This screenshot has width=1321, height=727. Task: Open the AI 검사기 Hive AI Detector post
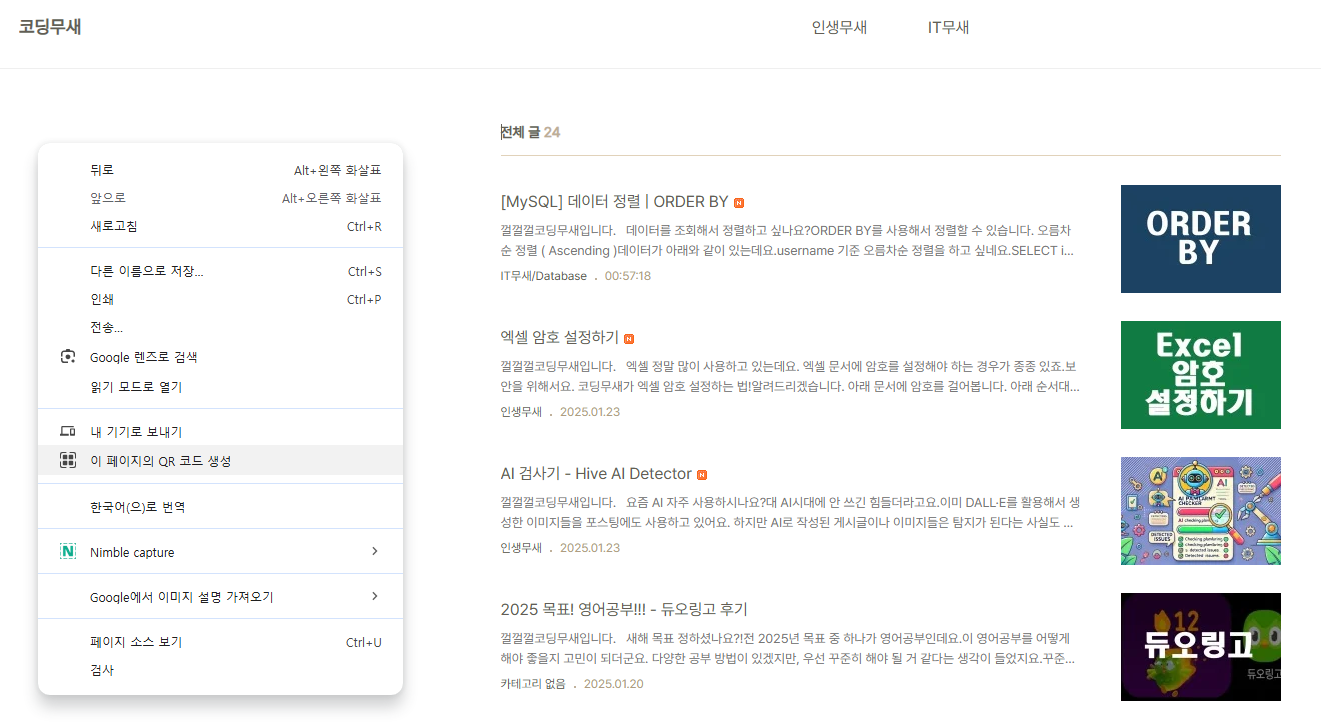coord(596,473)
